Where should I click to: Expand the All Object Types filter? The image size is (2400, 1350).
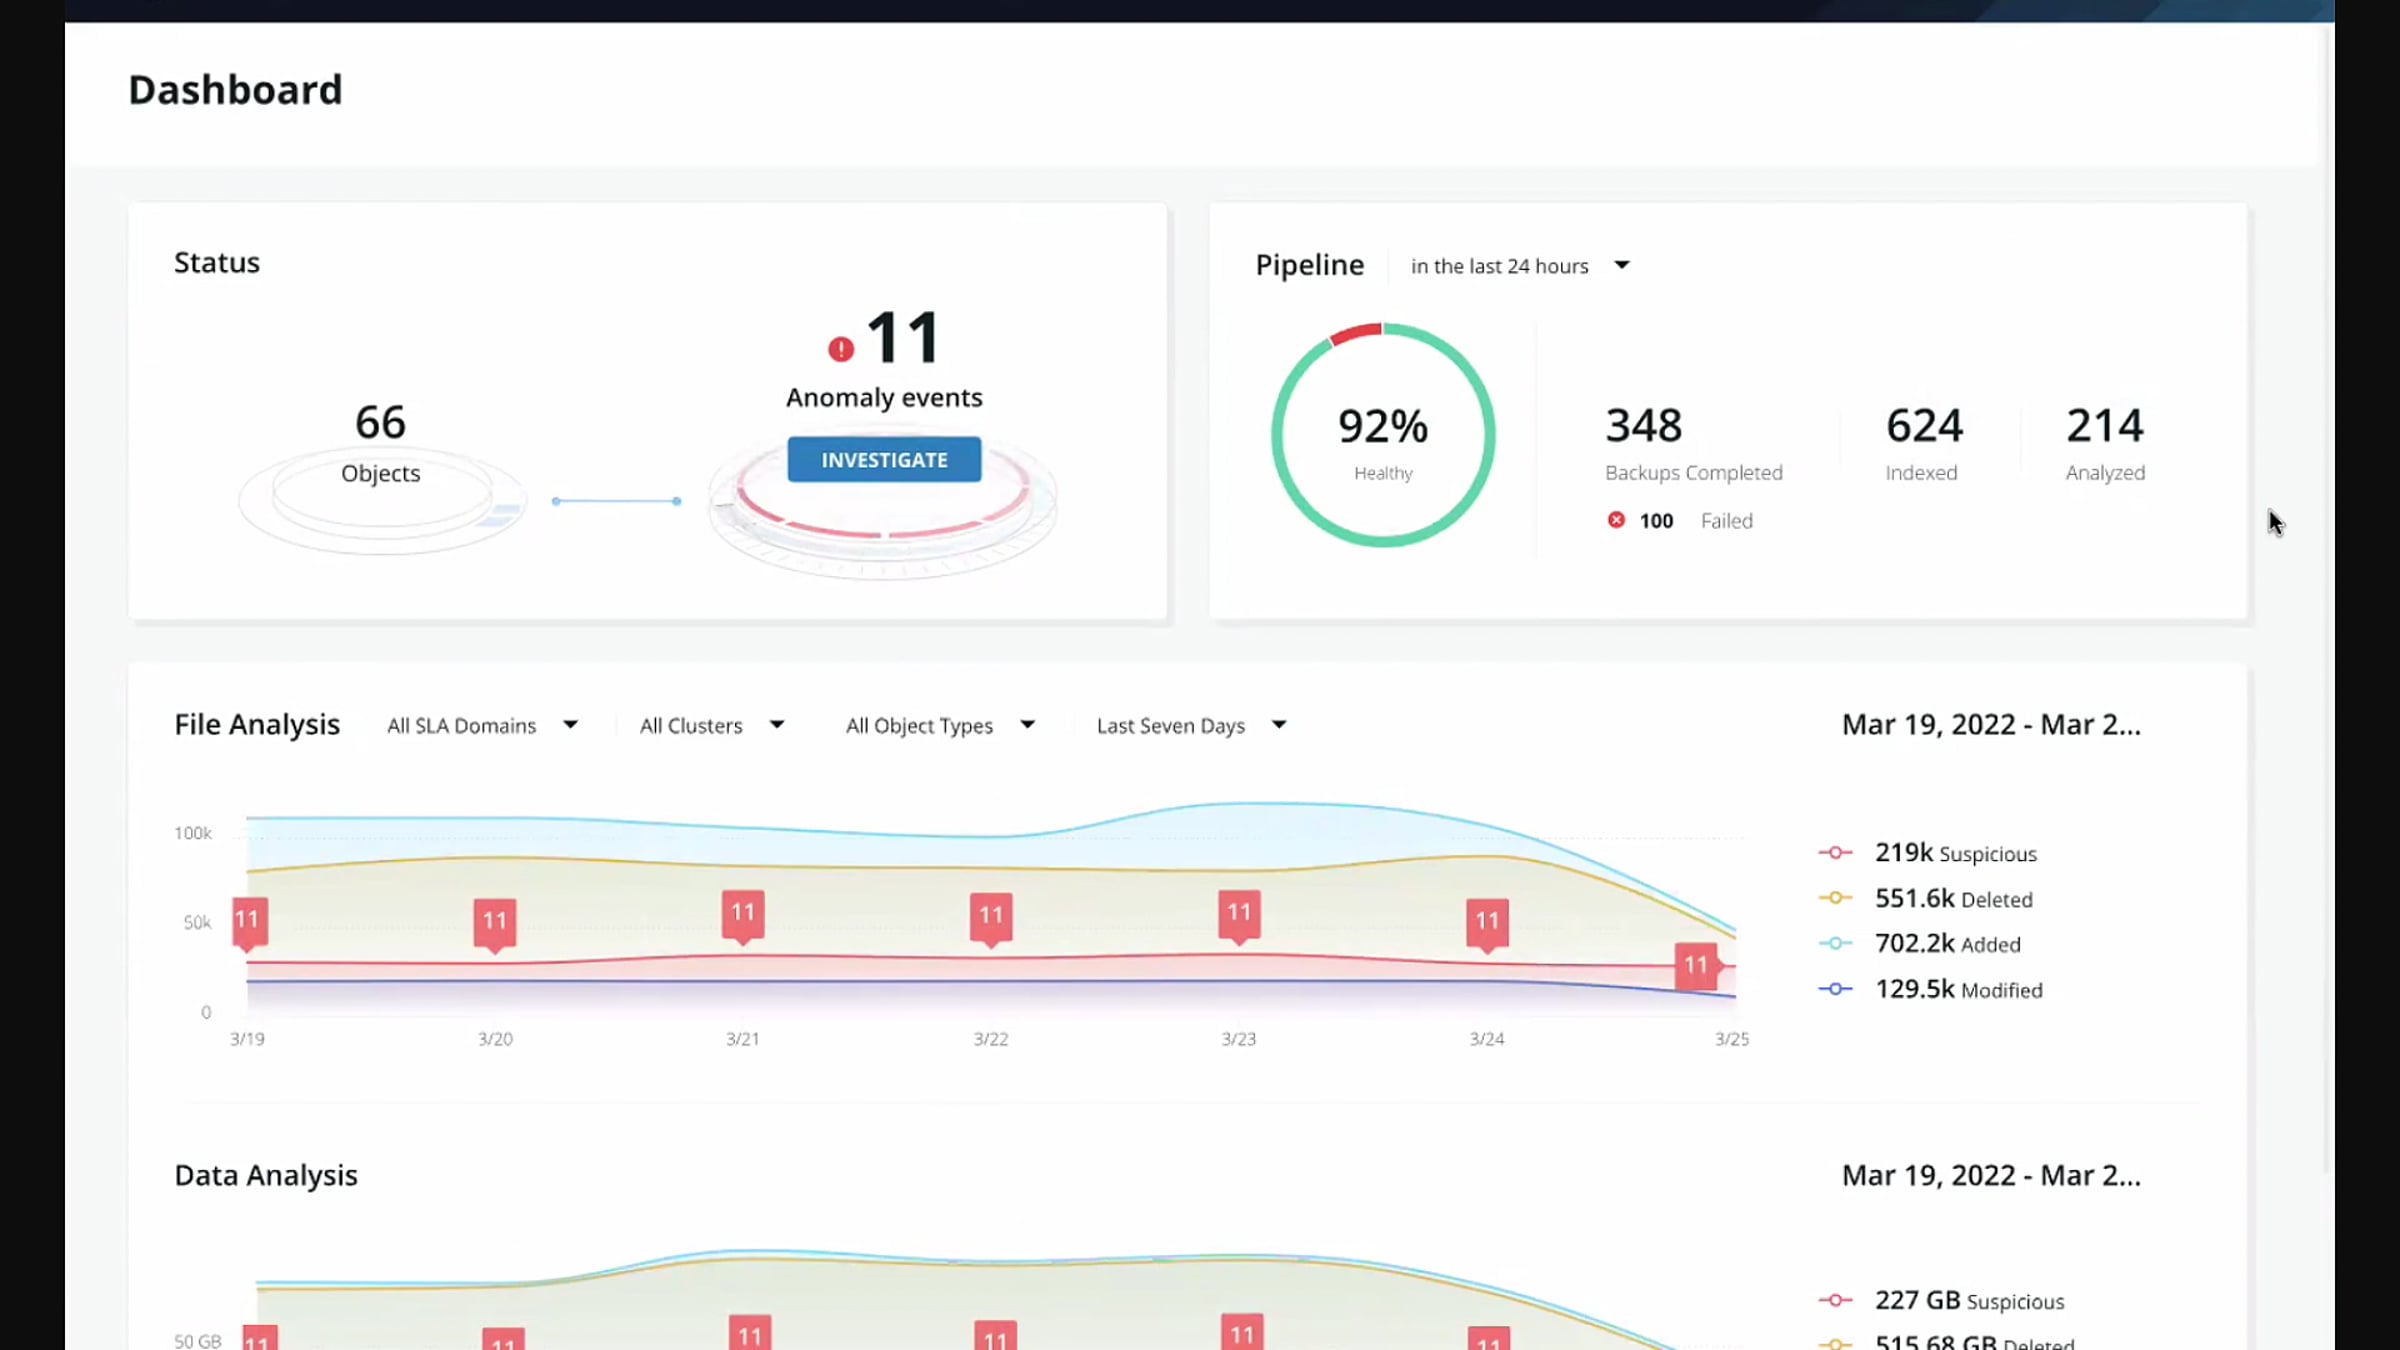coord(939,726)
